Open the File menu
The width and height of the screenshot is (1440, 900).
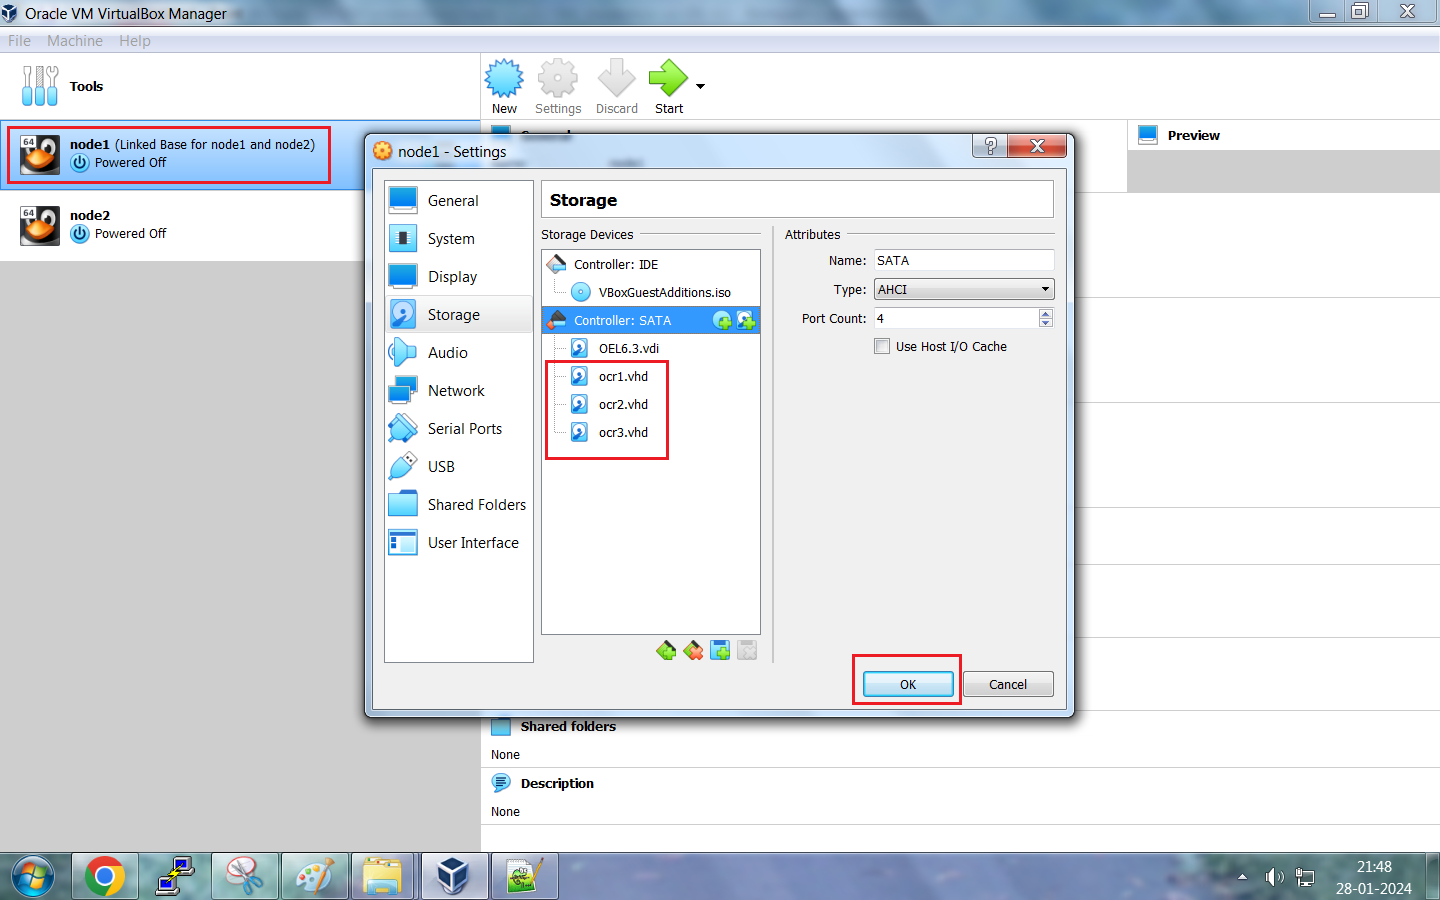tap(19, 41)
